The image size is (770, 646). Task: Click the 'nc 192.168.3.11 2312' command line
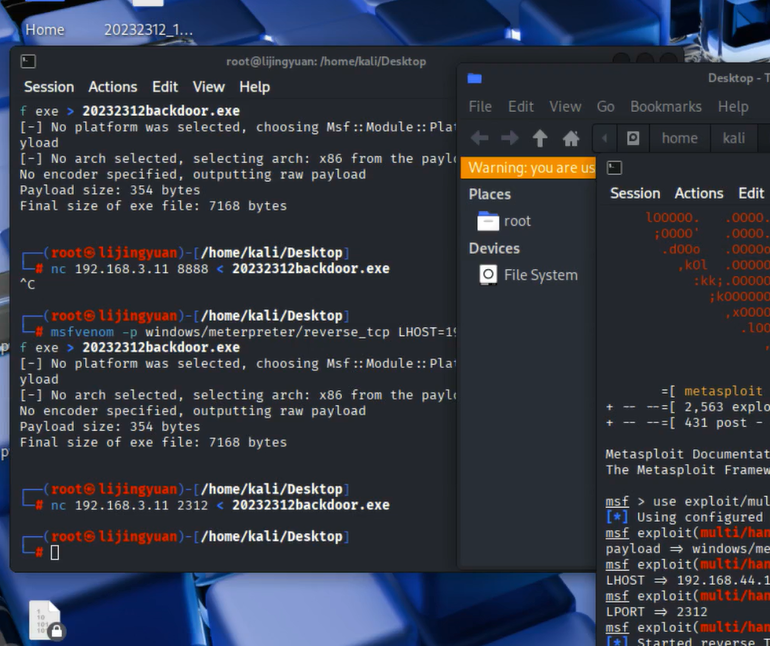tap(220, 505)
